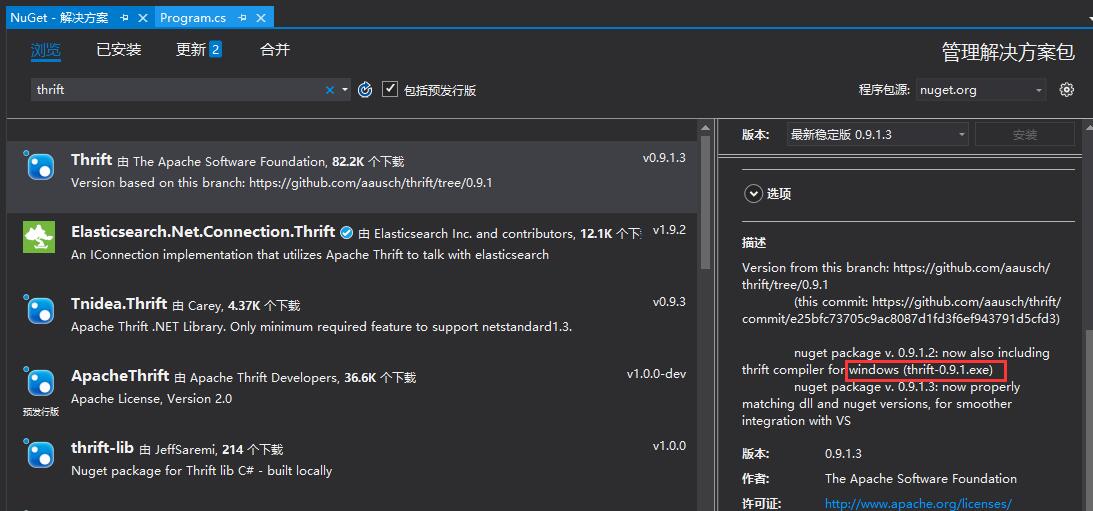Click the 安装 button
Viewport: 1093px width, 511px height.
[x=1025, y=135]
